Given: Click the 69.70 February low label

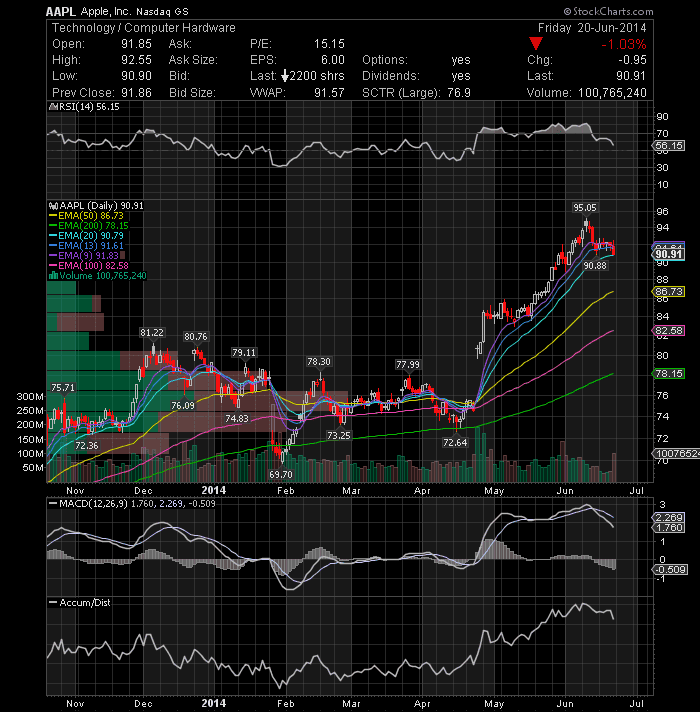Looking at the screenshot, I should tap(281, 475).
